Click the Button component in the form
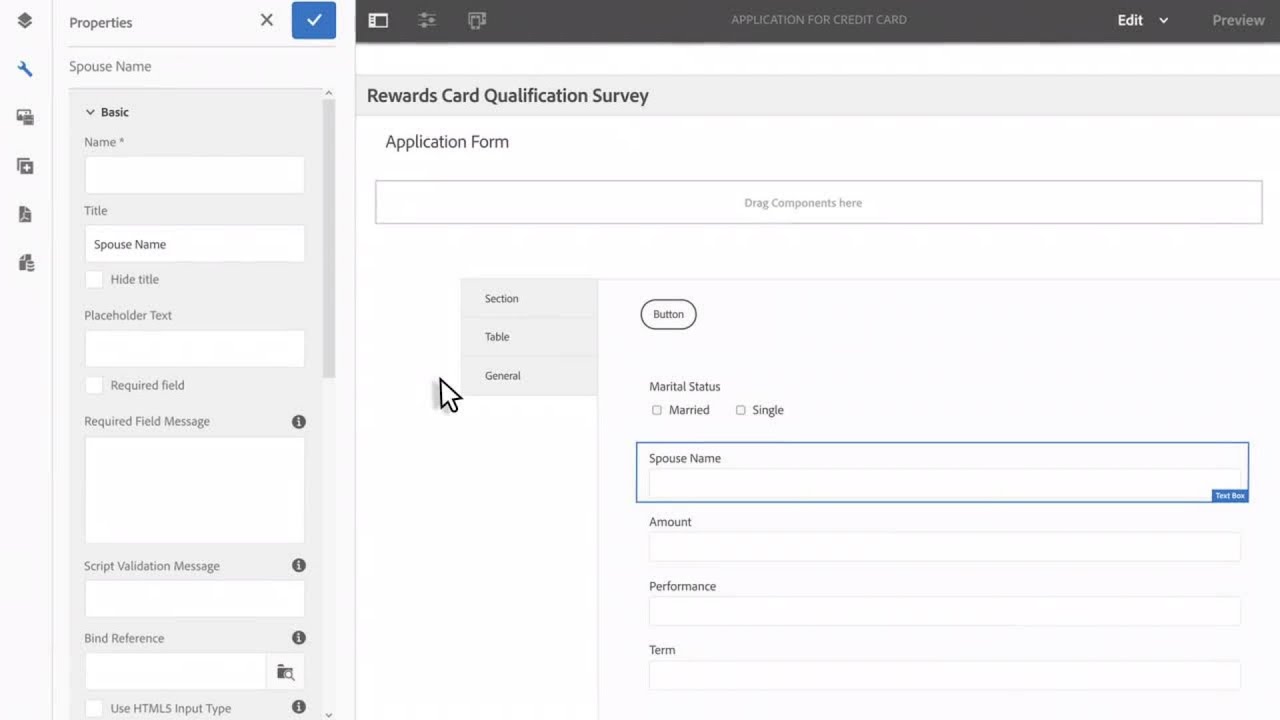Viewport: 1280px width, 720px height. [668, 314]
